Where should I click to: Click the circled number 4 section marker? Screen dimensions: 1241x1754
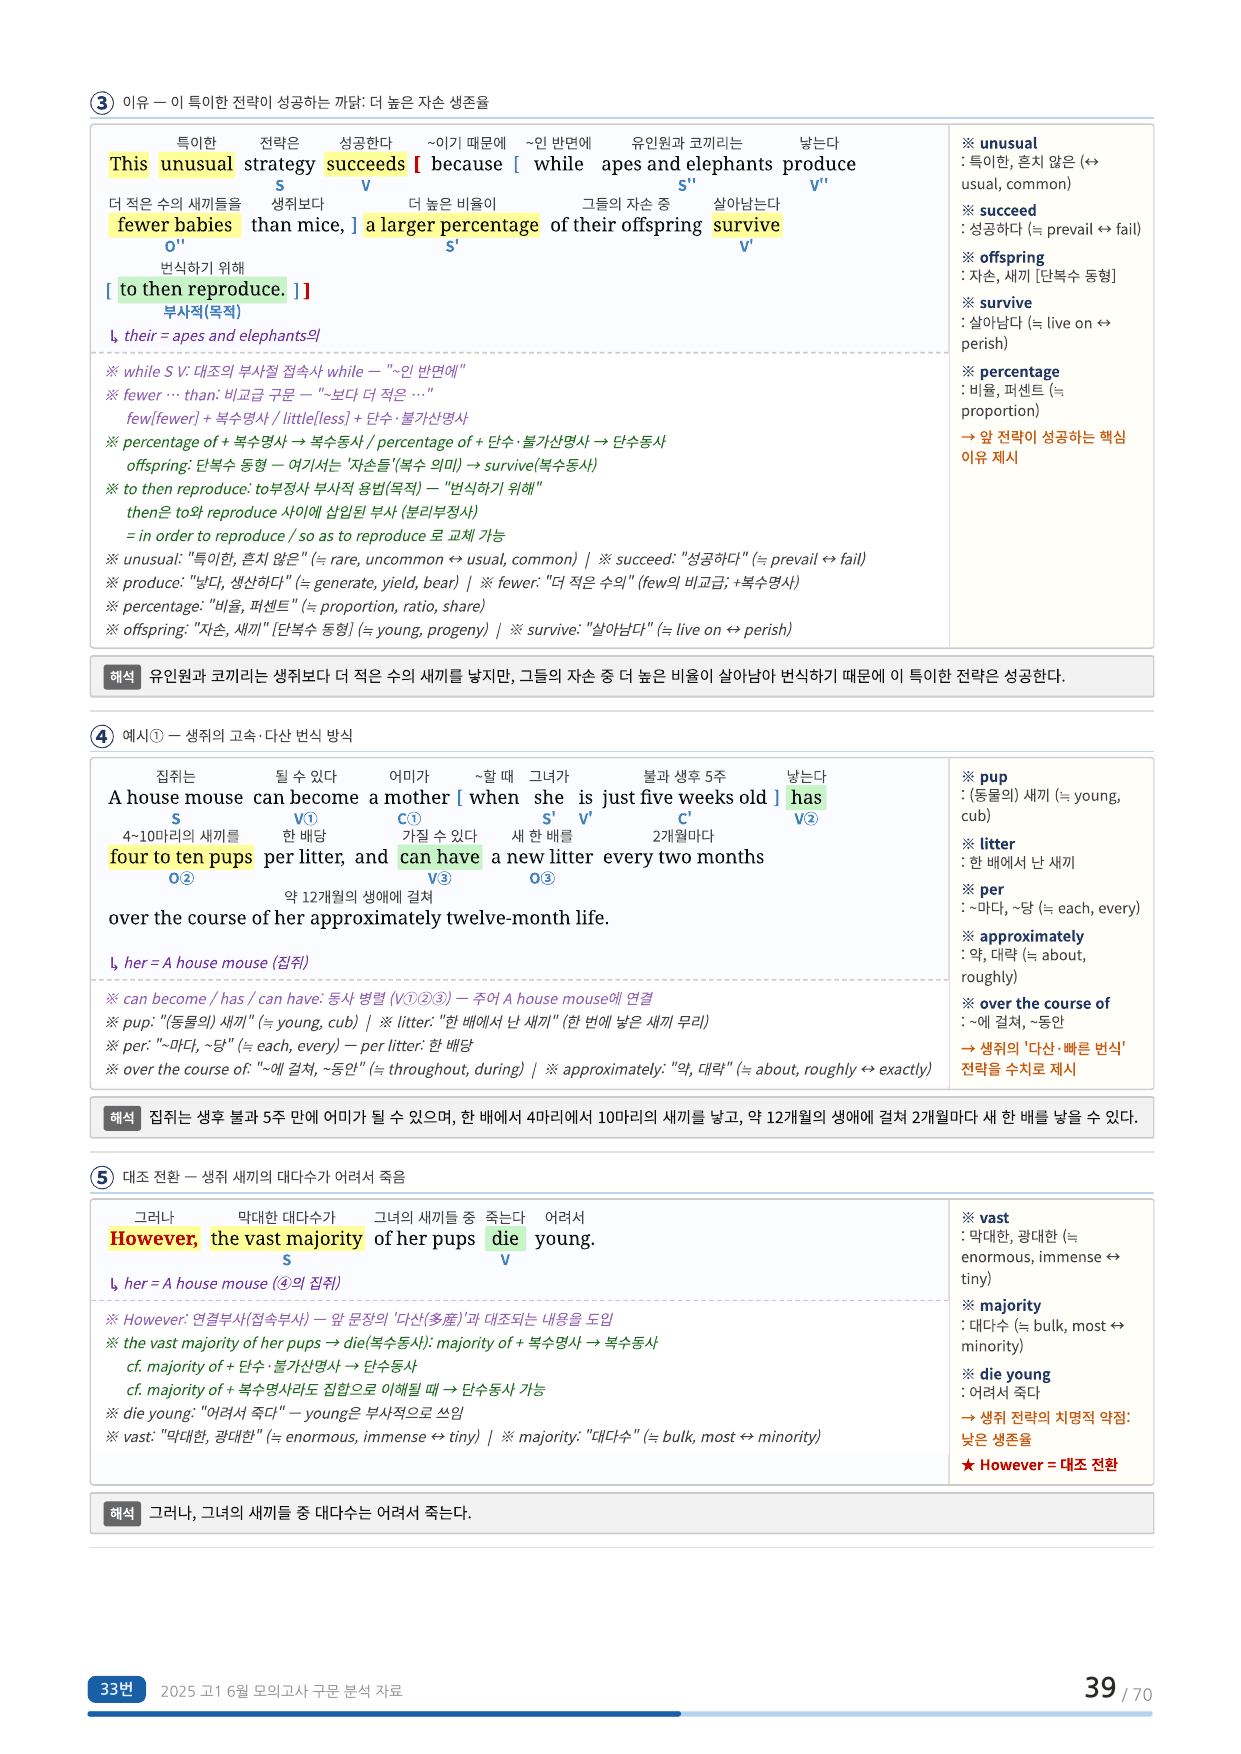[x=102, y=736]
